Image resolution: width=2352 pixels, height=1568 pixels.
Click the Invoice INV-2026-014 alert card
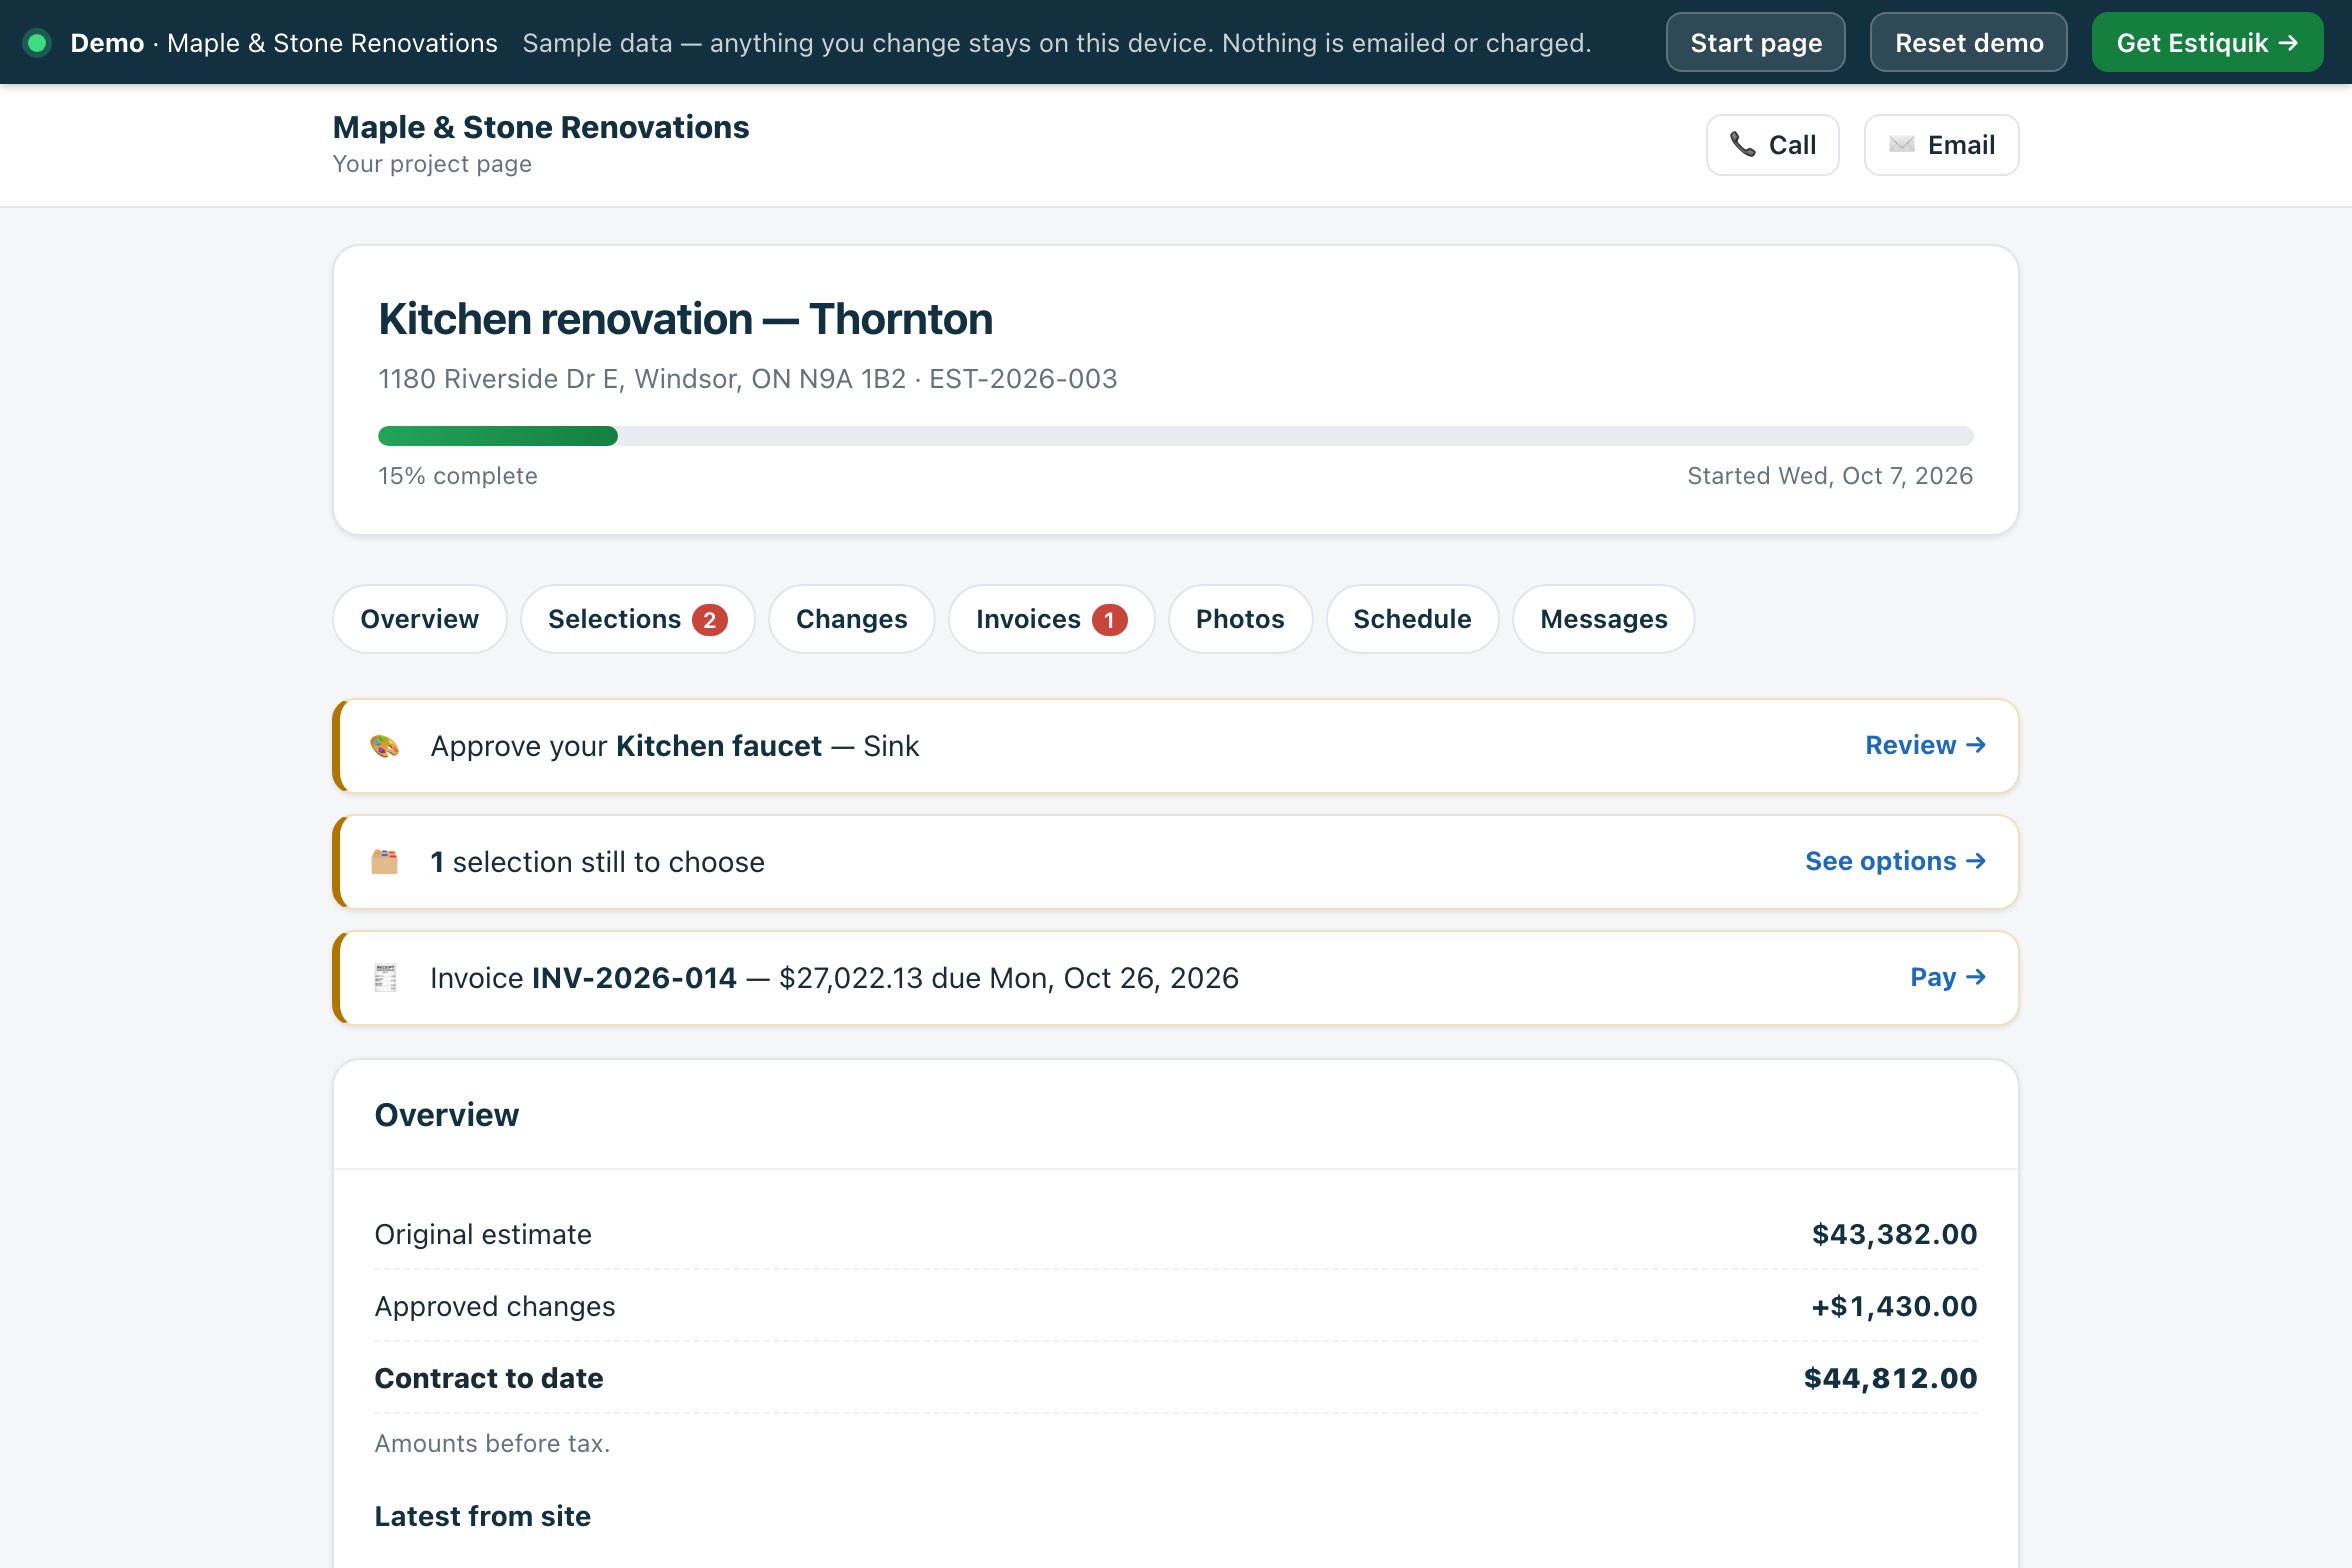point(1175,978)
